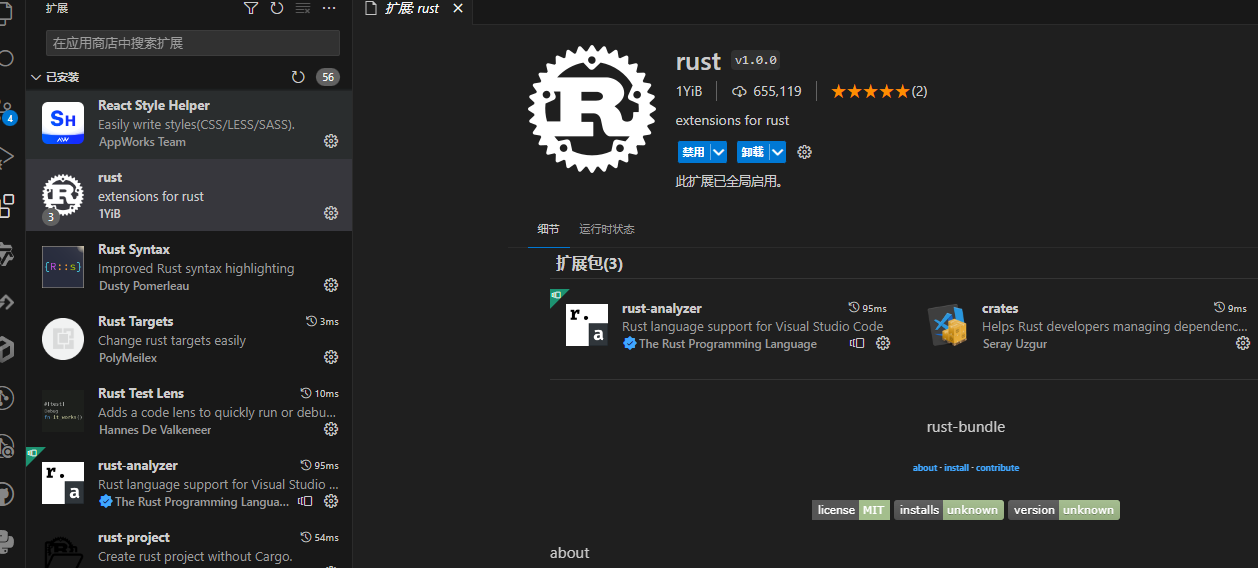Close the 扩展: rust editor tab
Screen dimensions: 1258x568
pyautogui.click(x=458, y=8)
